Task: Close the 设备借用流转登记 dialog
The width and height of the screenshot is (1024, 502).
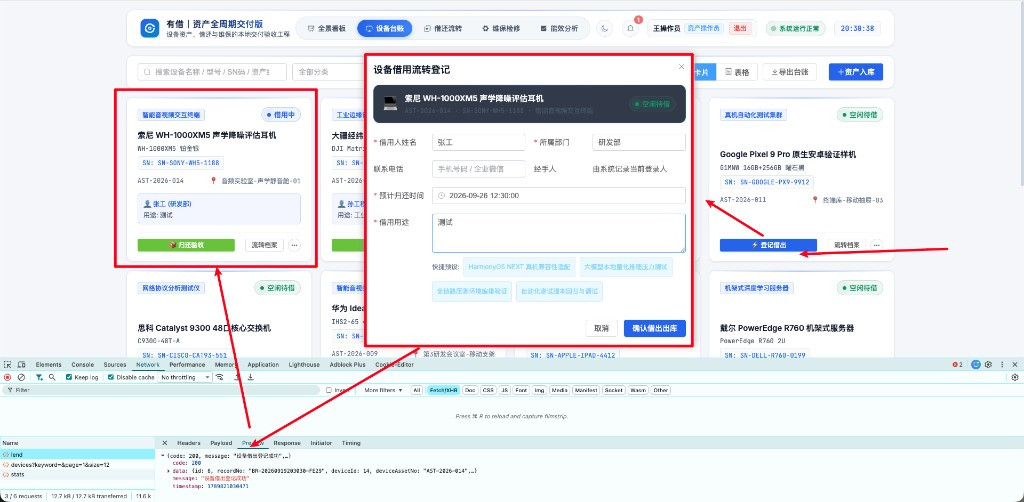Action: (681, 67)
